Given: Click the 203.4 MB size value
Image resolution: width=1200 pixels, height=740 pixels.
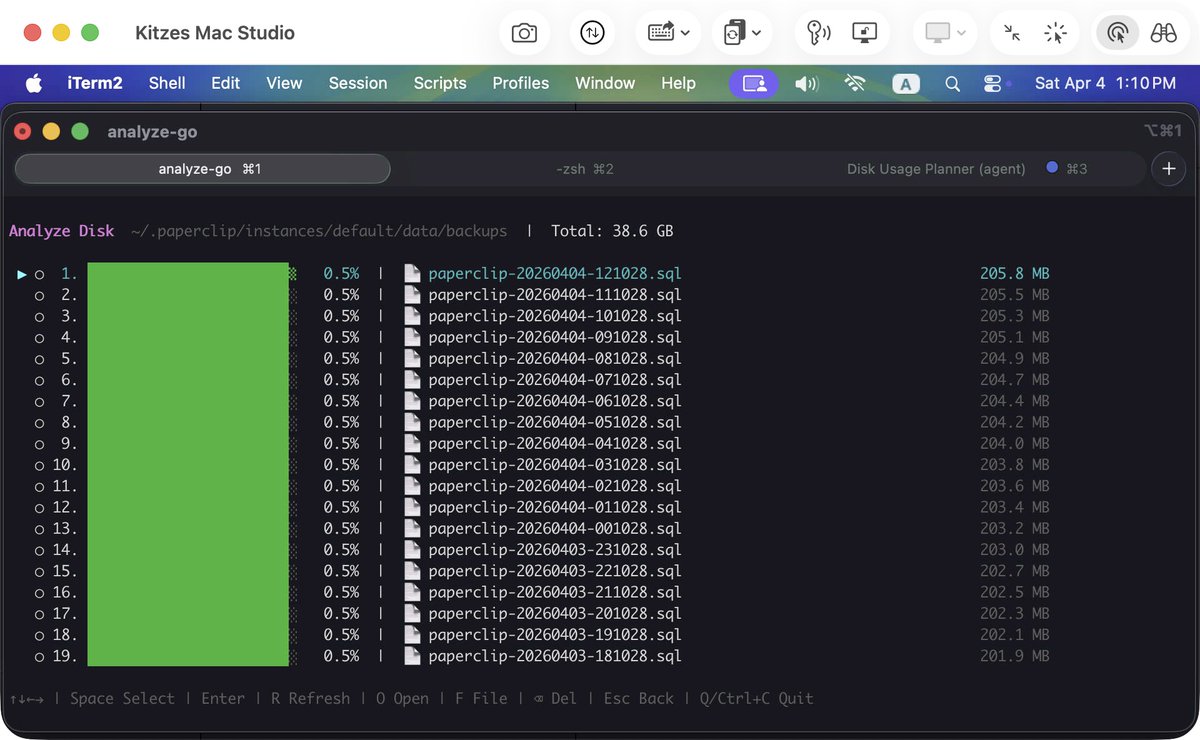Looking at the screenshot, I should tap(1014, 508).
